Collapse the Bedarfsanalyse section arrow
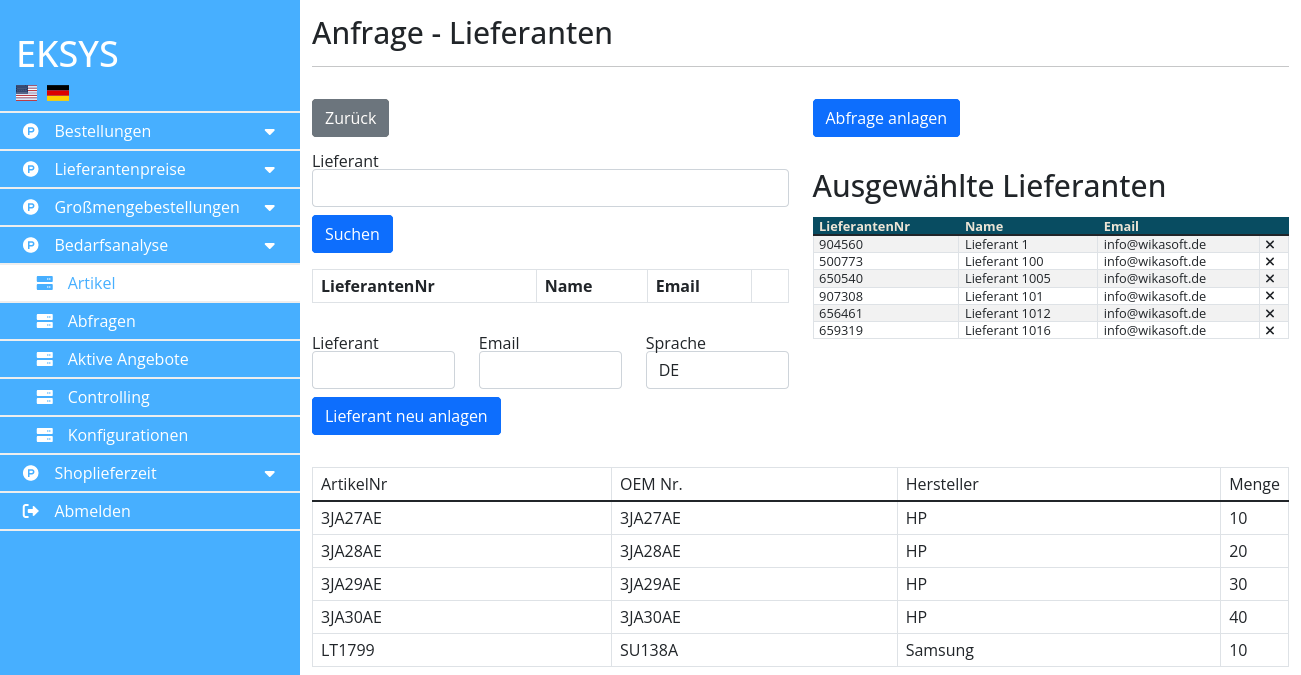 coord(269,246)
